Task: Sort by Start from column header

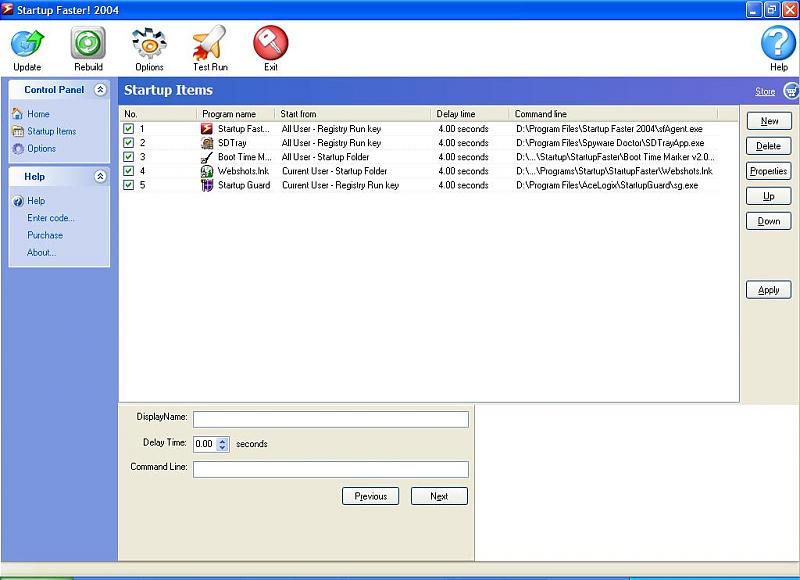Action: point(353,114)
